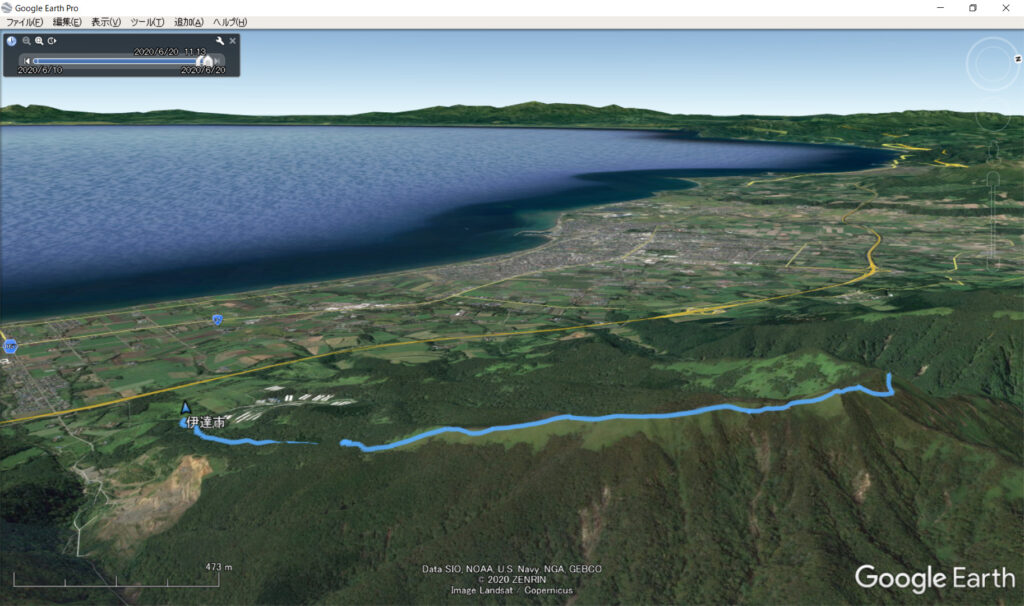1024x606 pixels.
Task: Open the 編集 menu
Action: 67,22
